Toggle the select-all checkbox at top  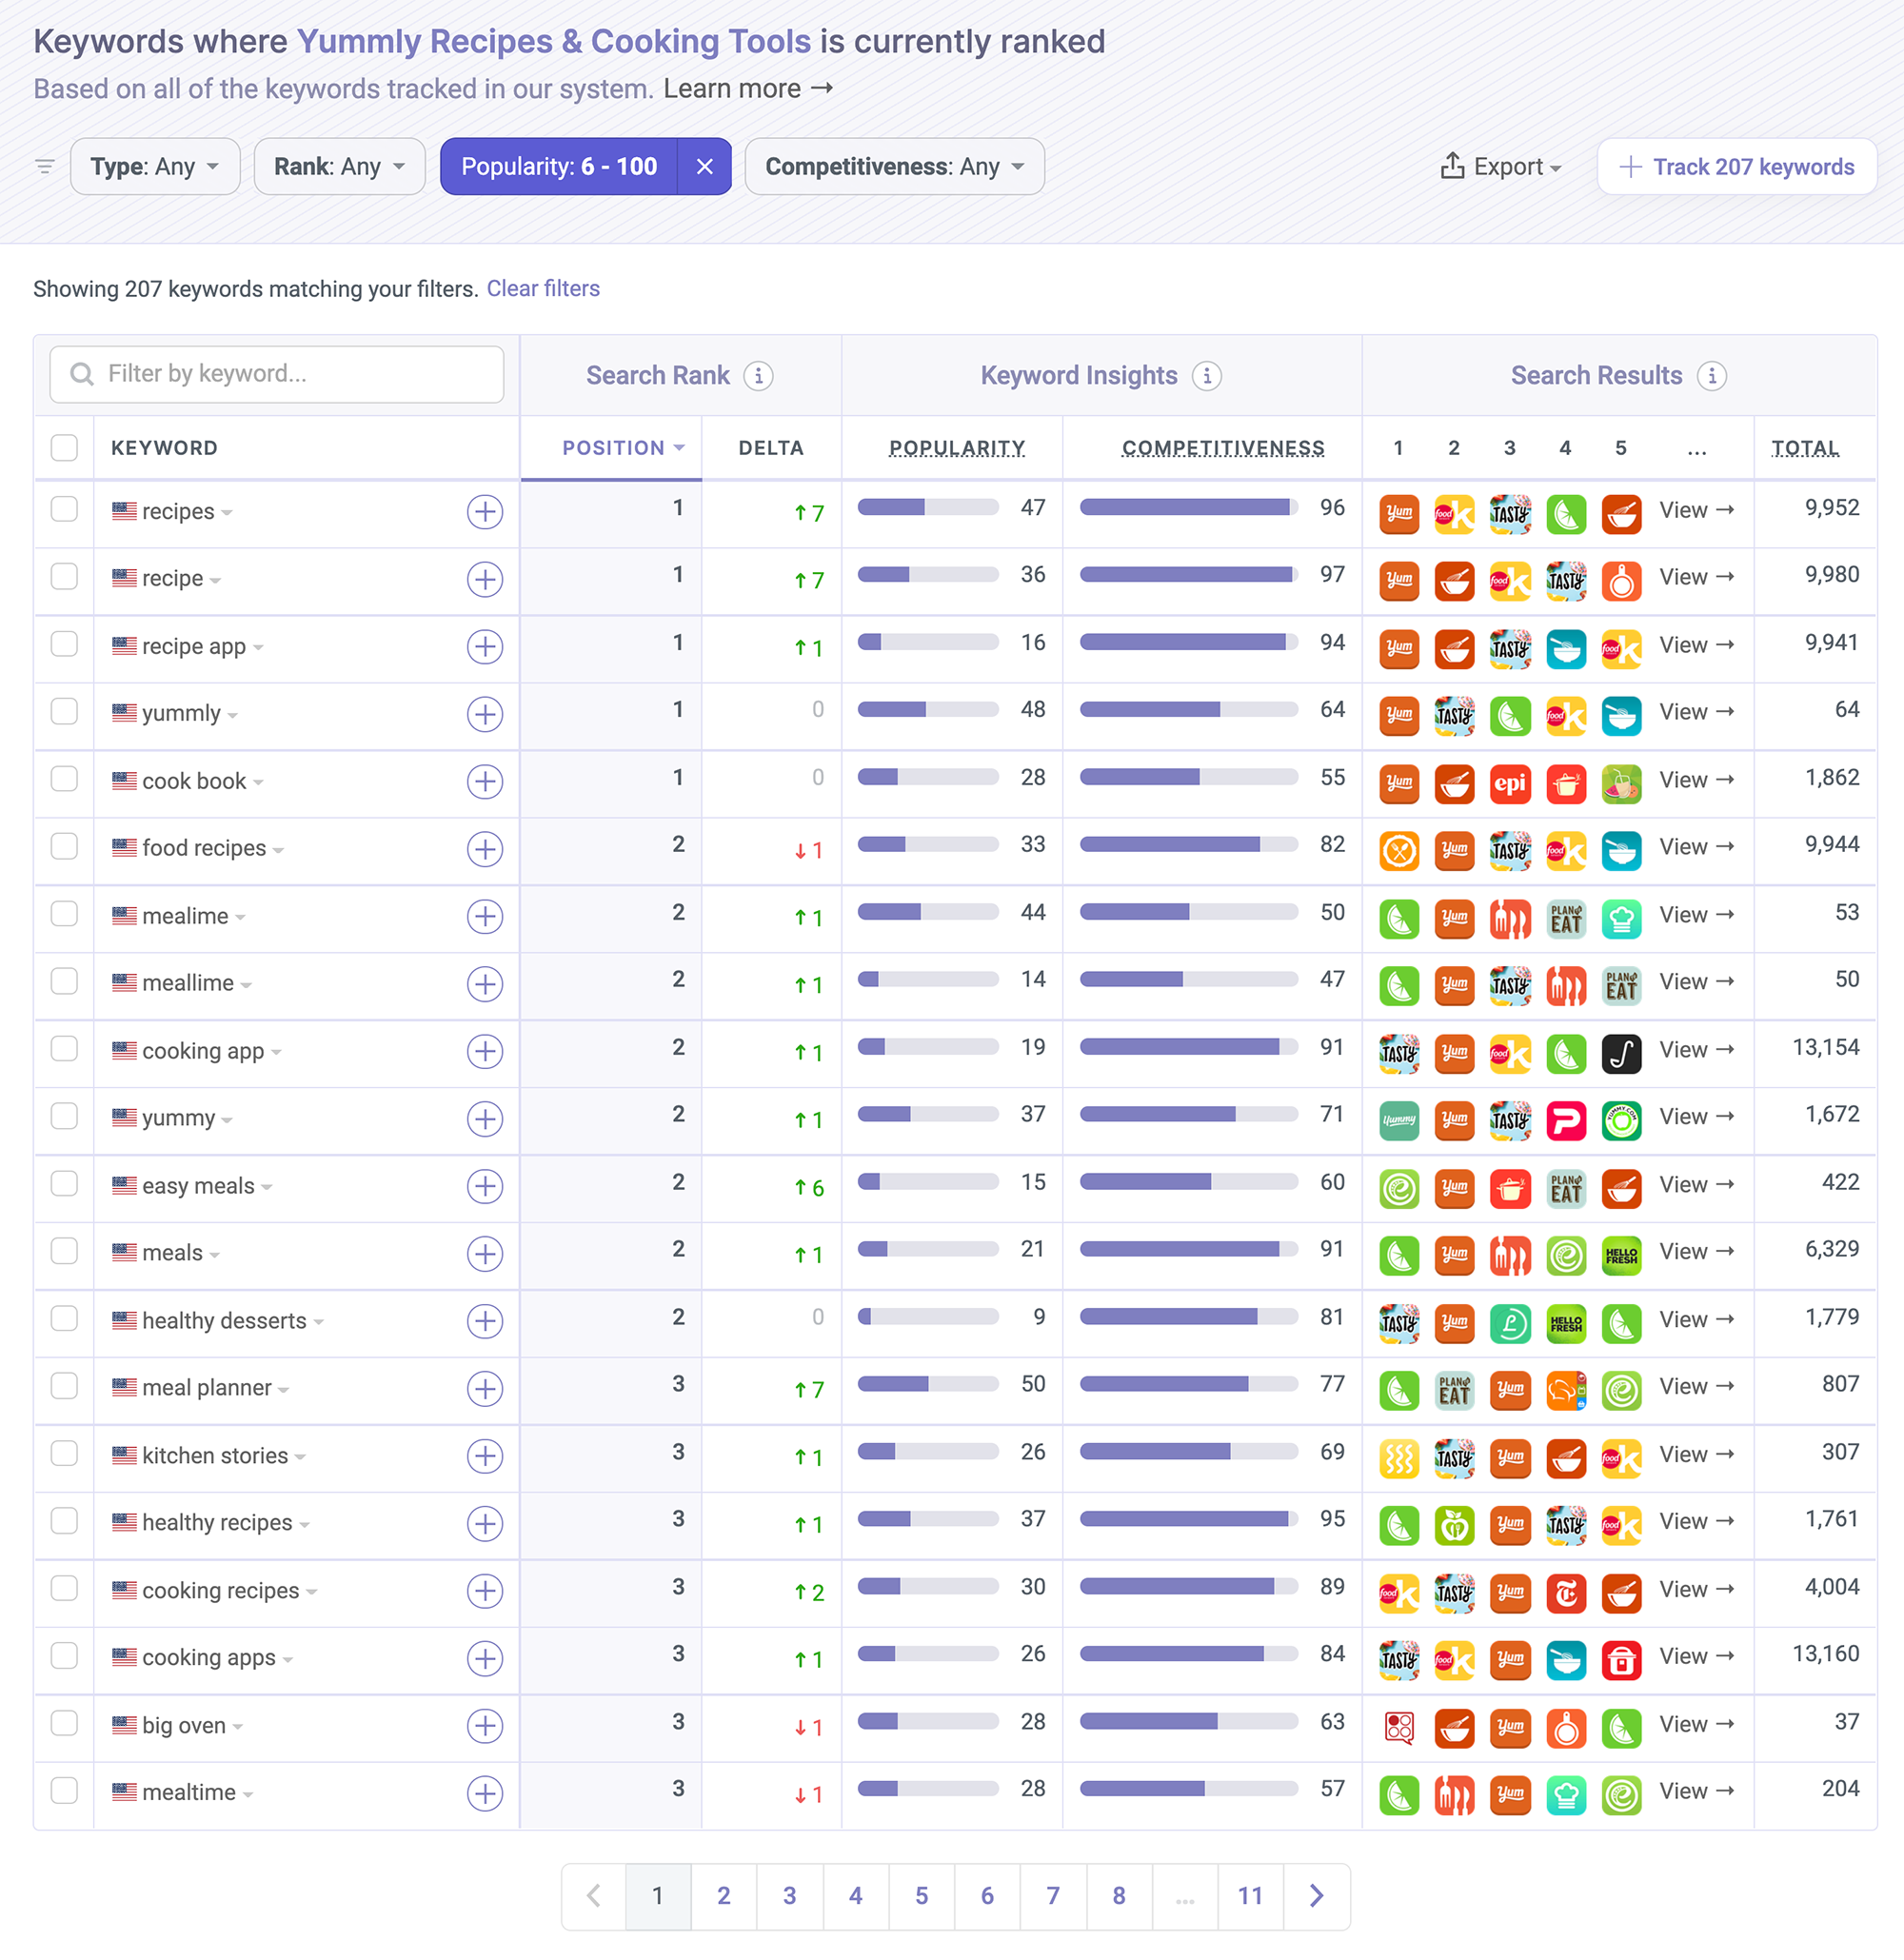point(63,446)
